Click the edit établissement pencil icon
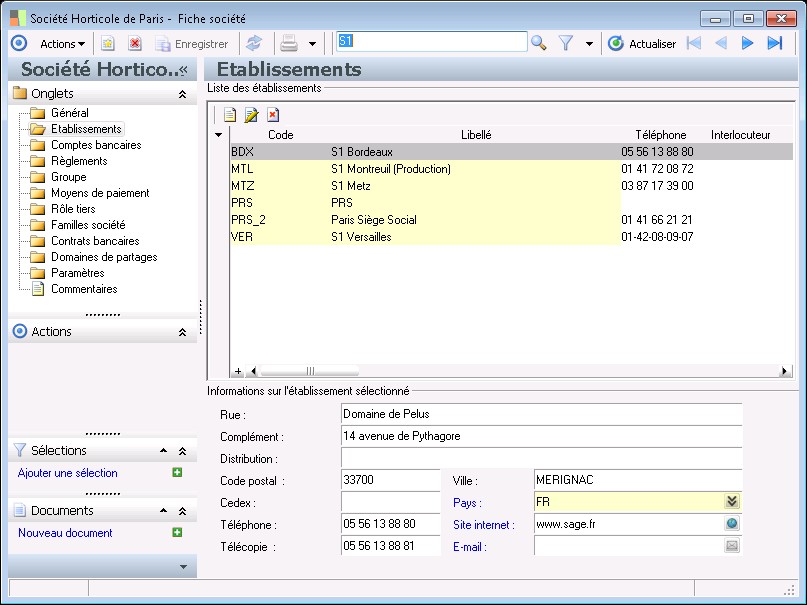Image resolution: width=807 pixels, height=605 pixels. (251, 115)
